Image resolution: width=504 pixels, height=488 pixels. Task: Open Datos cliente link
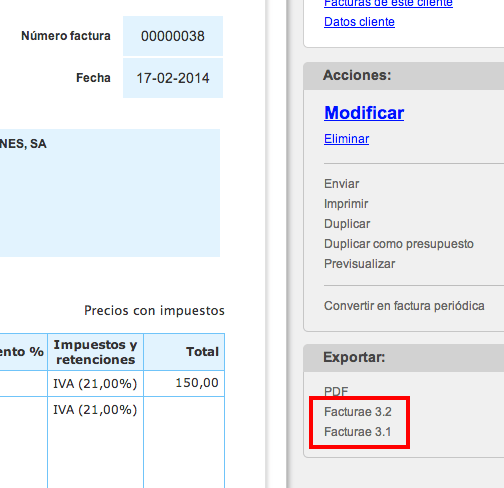359,22
